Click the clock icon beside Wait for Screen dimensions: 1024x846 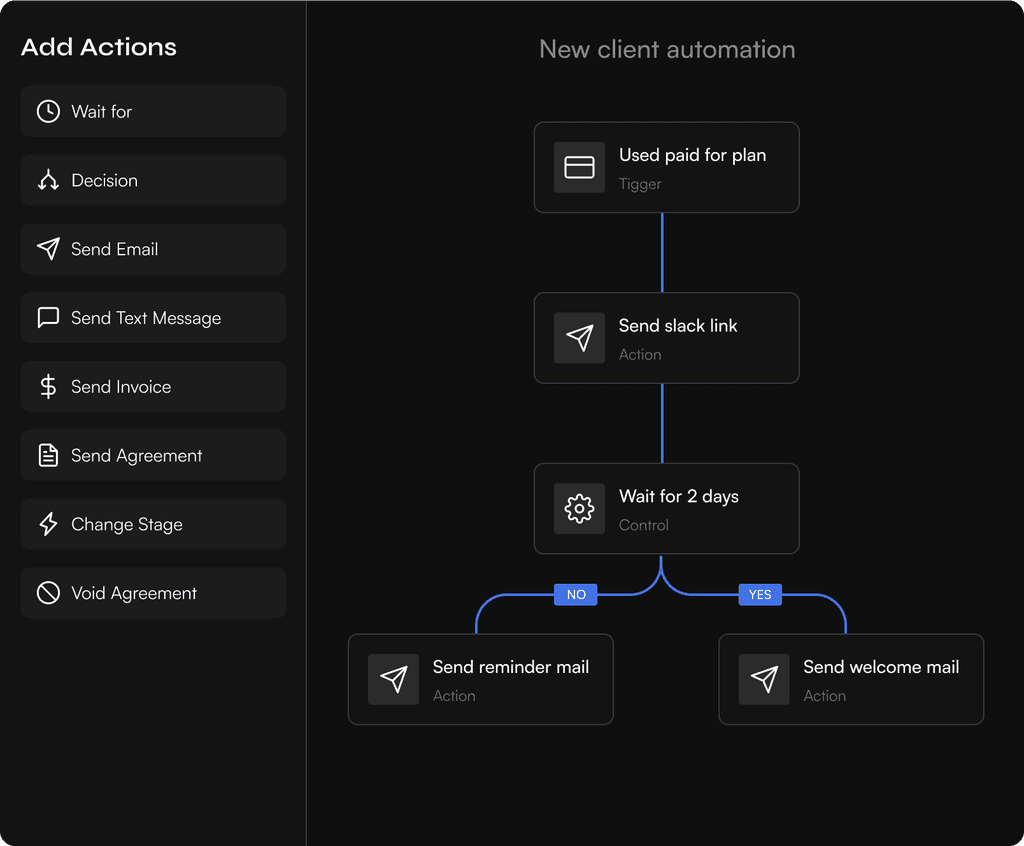coord(48,112)
